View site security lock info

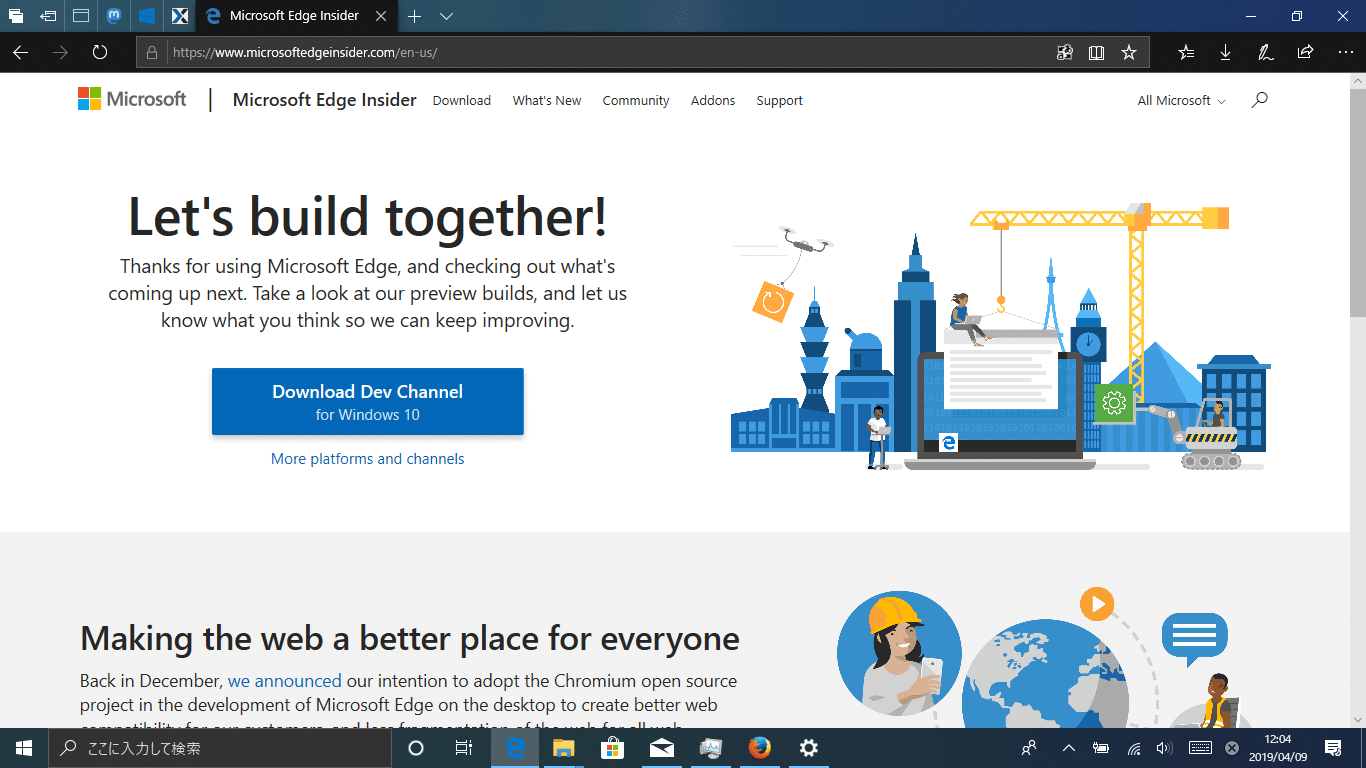tap(152, 53)
